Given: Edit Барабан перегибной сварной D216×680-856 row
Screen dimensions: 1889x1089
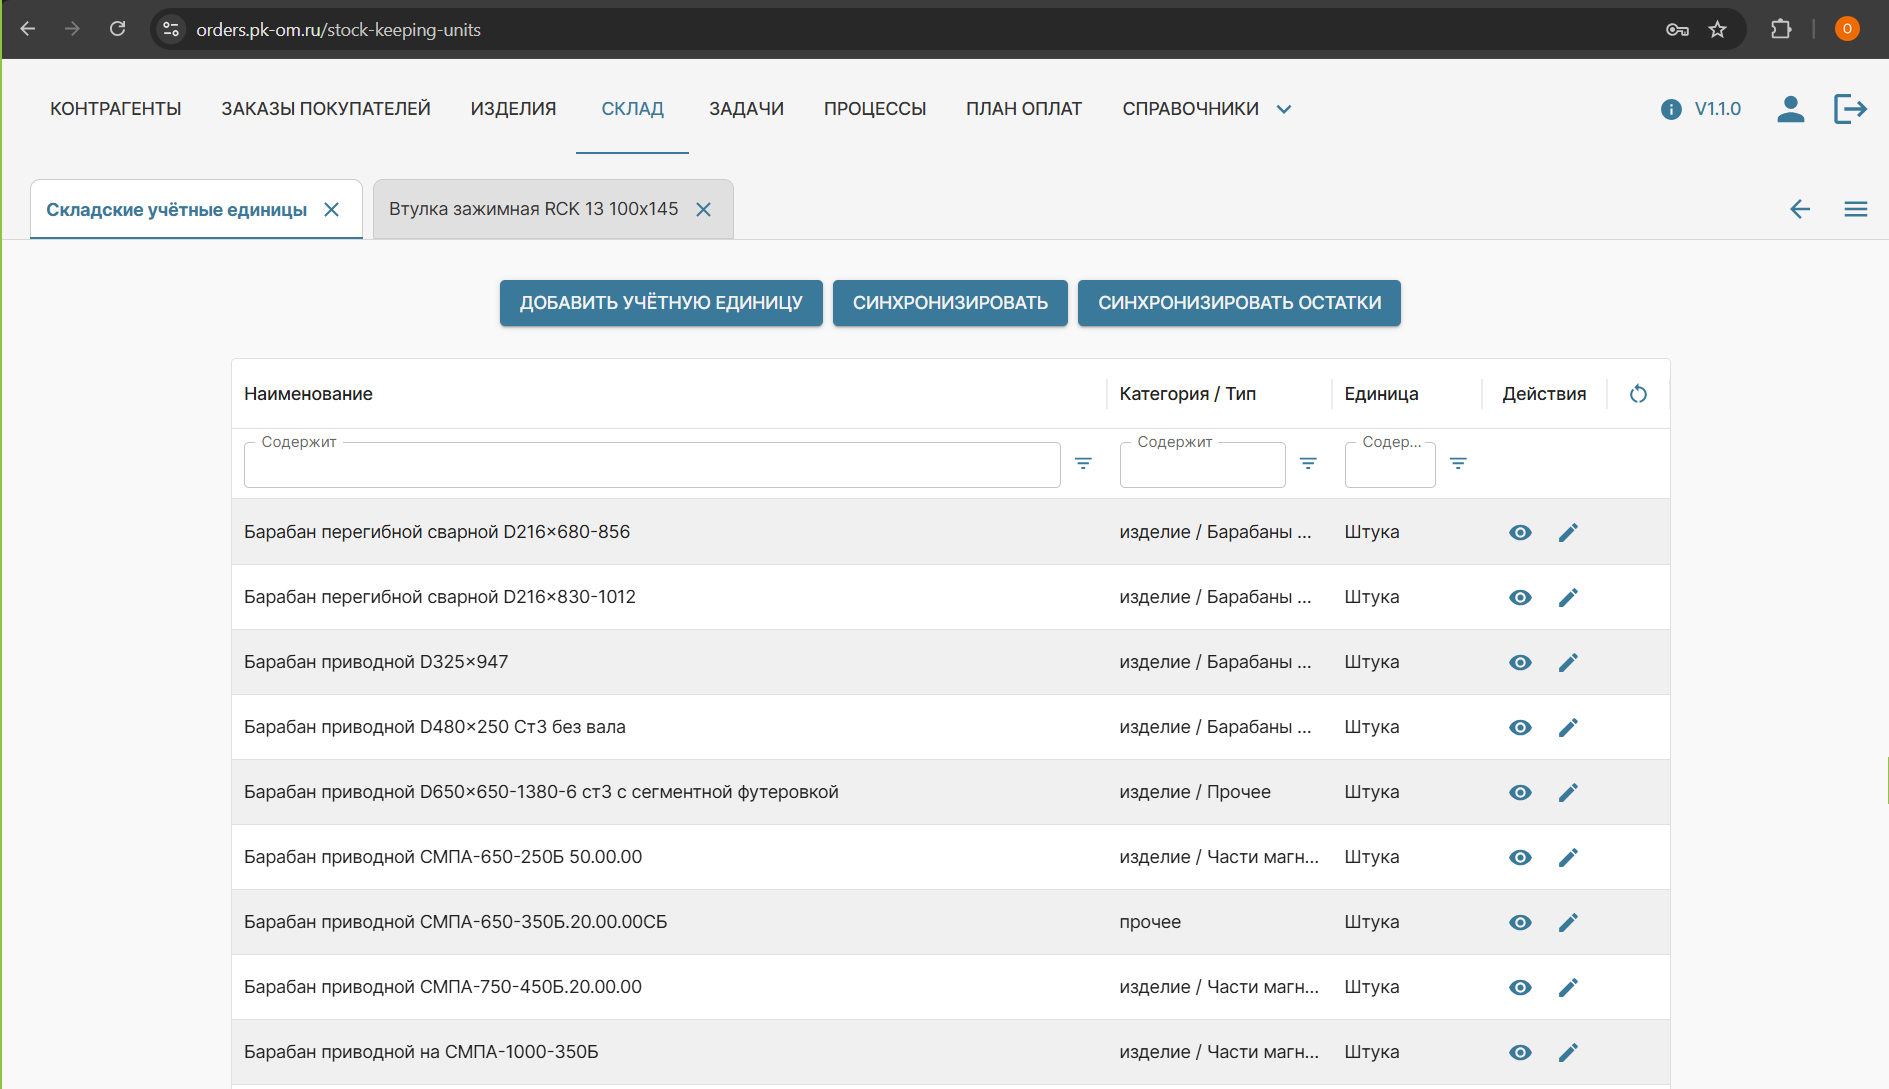Looking at the screenshot, I should click(x=1567, y=532).
